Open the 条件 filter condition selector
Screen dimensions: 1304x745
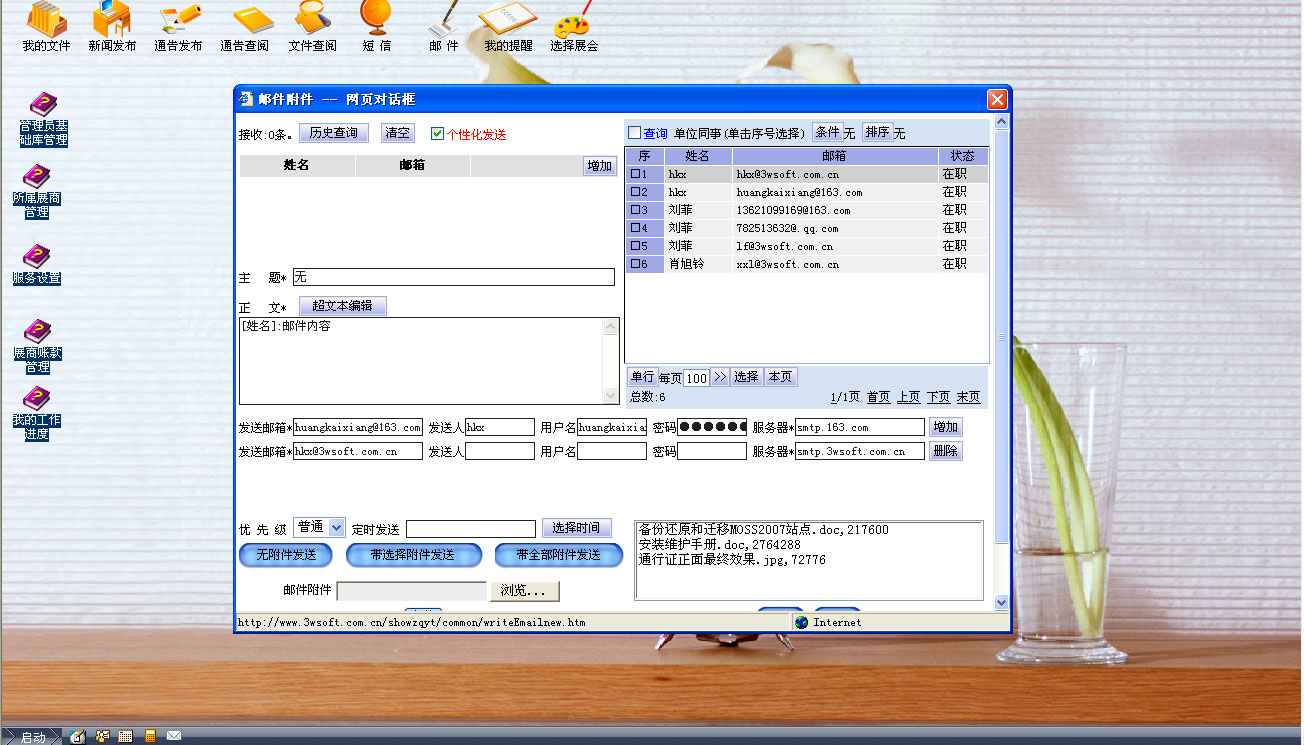(826, 132)
